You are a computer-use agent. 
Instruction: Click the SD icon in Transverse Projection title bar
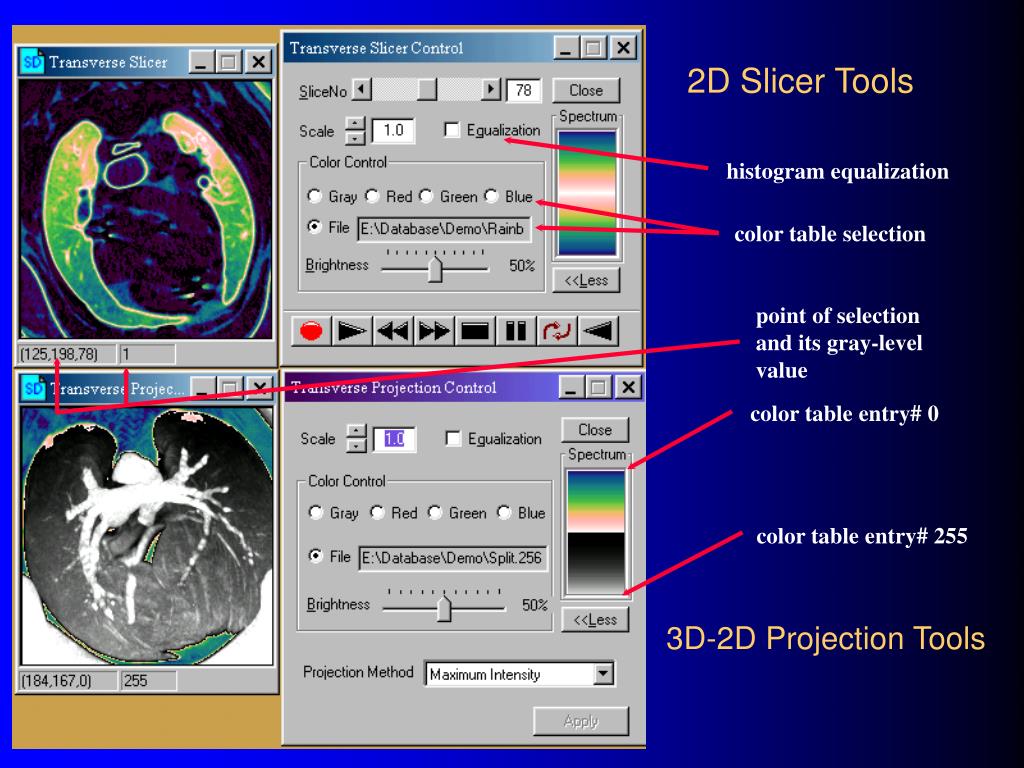33,388
